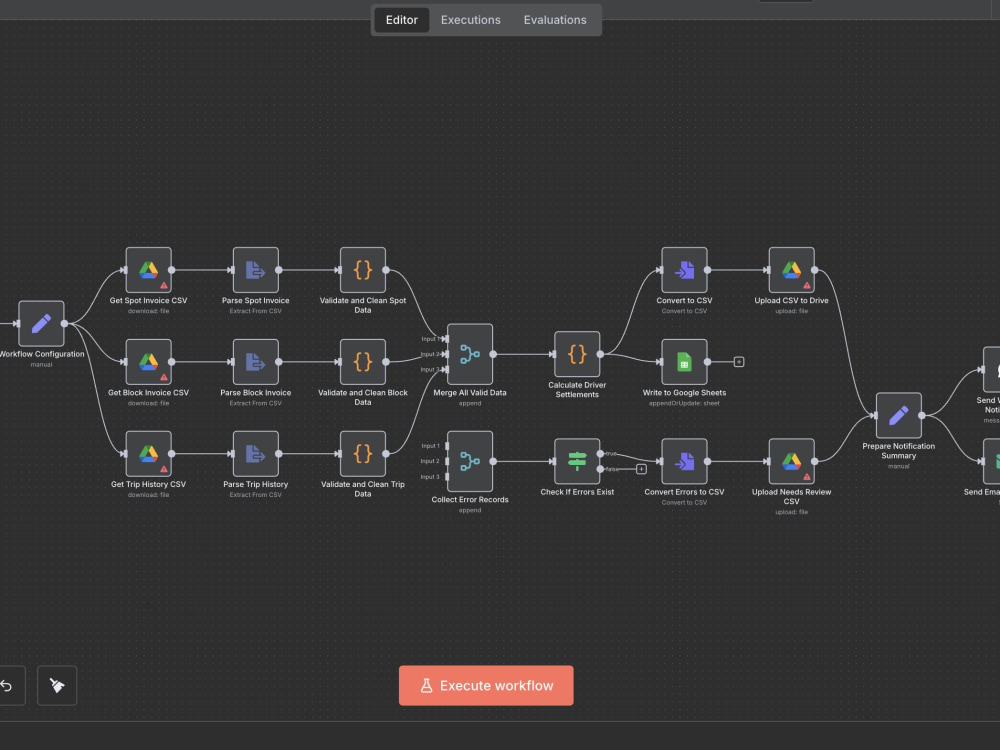
Task: Open the Parse Spot Invoice node
Action: [x=256, y=270]
